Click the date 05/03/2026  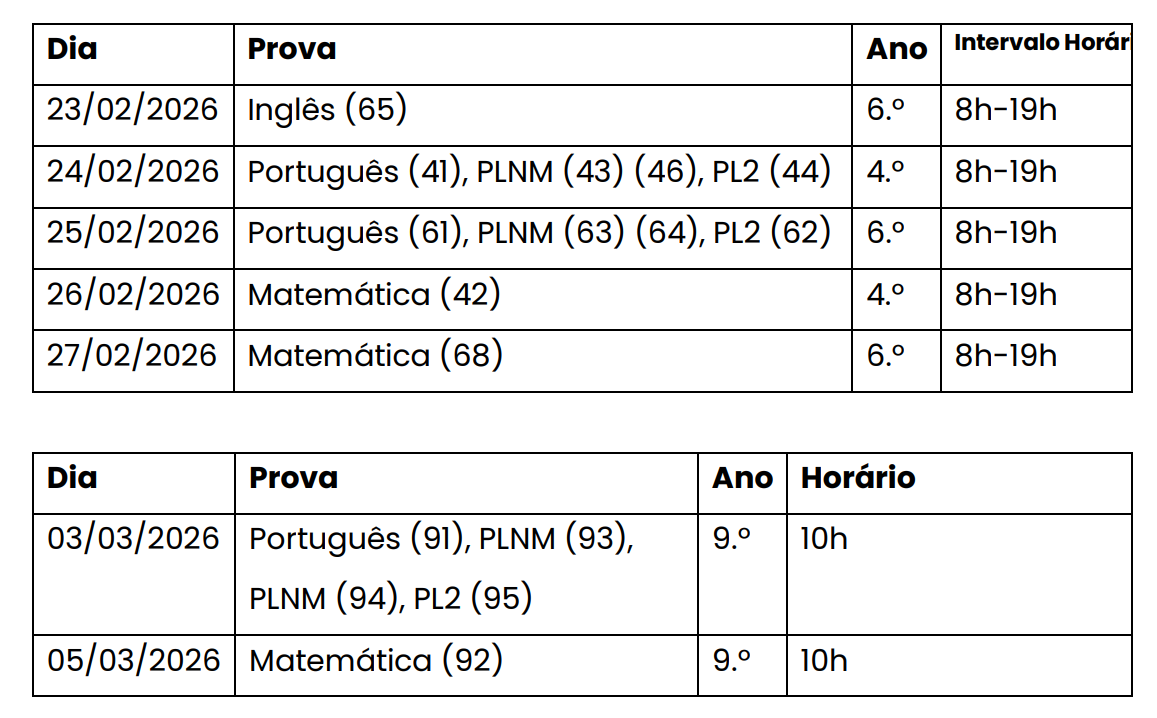[x=133, y=660]
